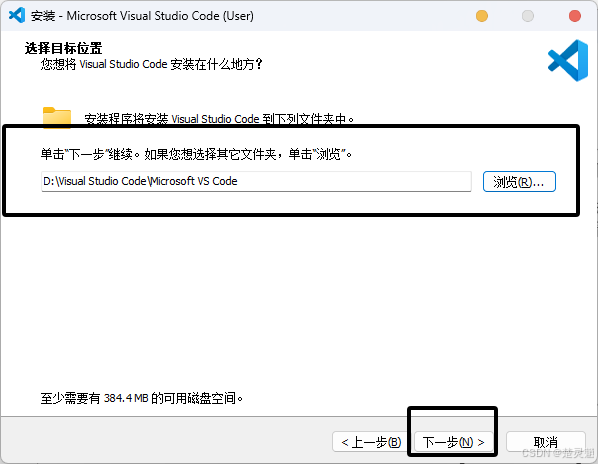Click text 您想将 Visual Studio Code 安装在什么地方
Image resolution: width=598 pixels, height=464 pixels.
pos(151,64)
